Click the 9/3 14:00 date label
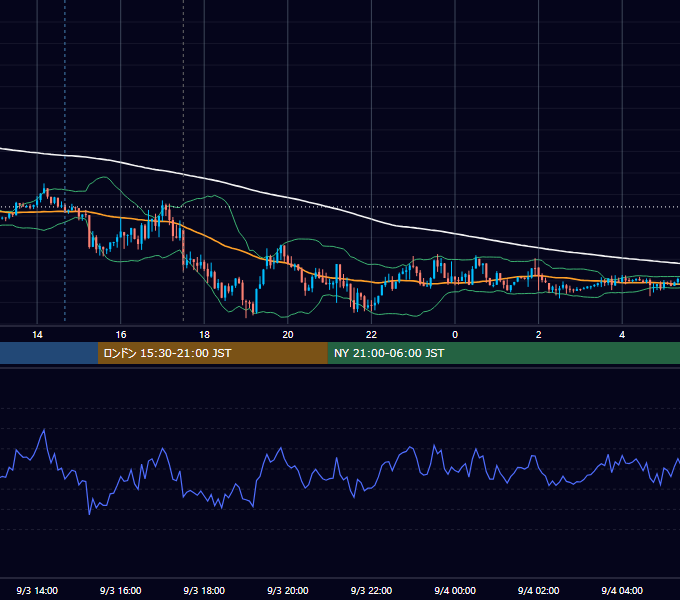Image resolution: width=680 pixels, height=600 pixels. point(37,590)
